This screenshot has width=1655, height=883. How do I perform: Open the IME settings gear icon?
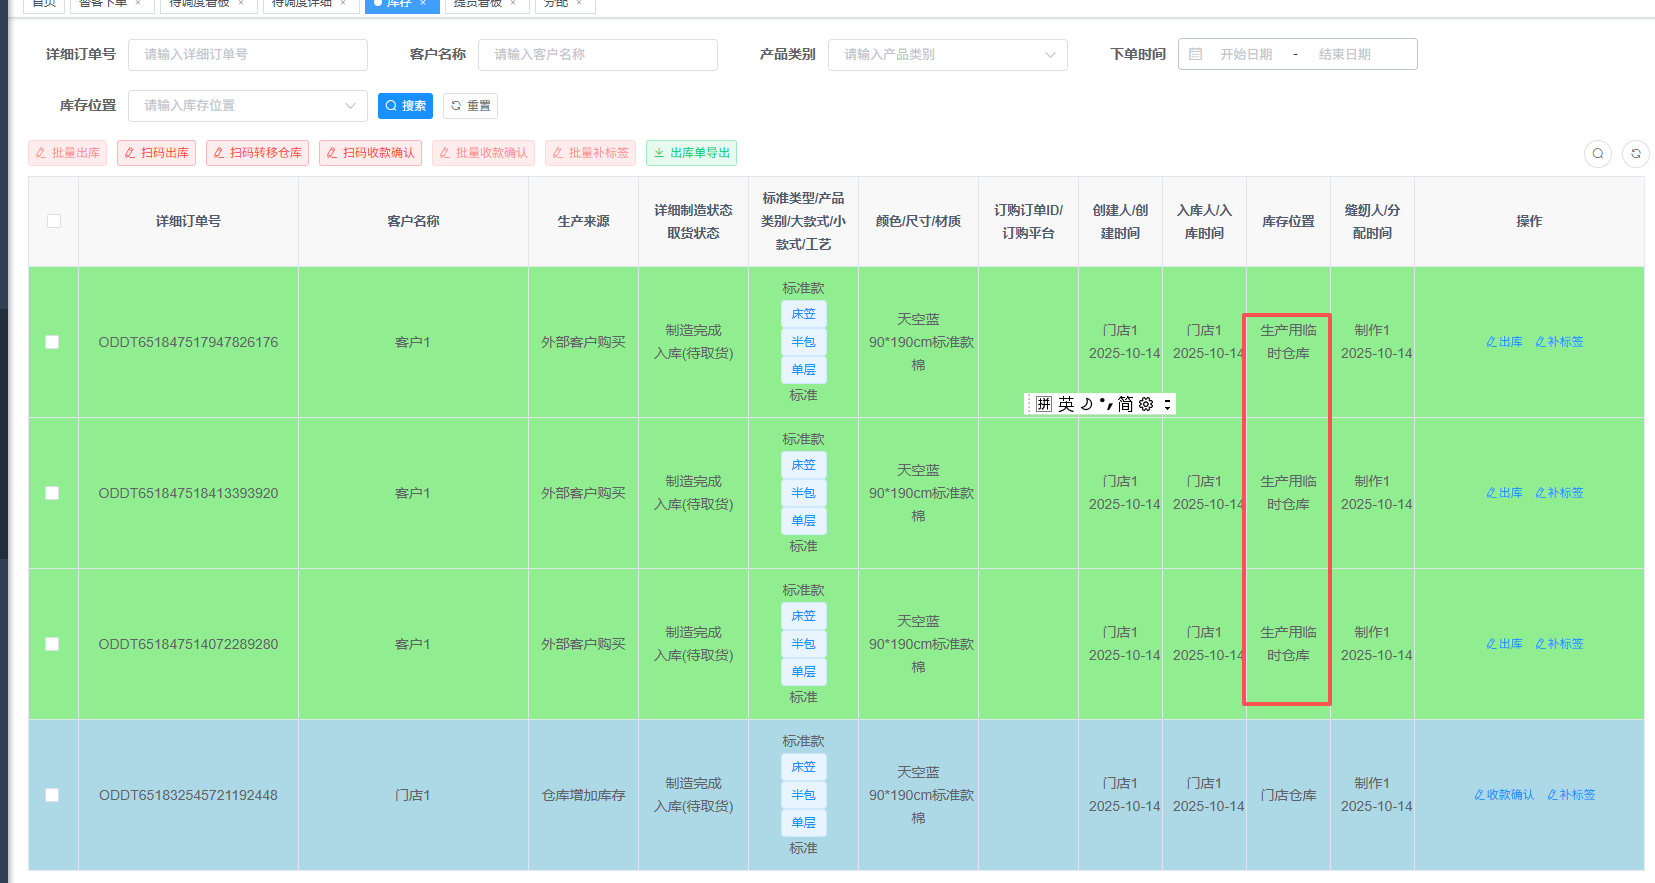[1146, 404]
